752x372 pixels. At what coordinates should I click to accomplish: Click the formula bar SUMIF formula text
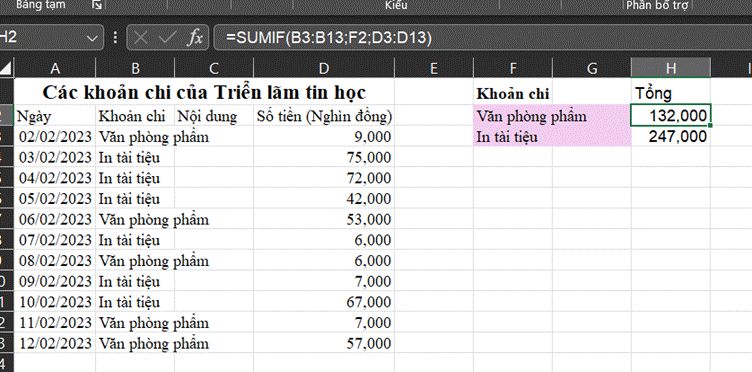click(329, 37)
